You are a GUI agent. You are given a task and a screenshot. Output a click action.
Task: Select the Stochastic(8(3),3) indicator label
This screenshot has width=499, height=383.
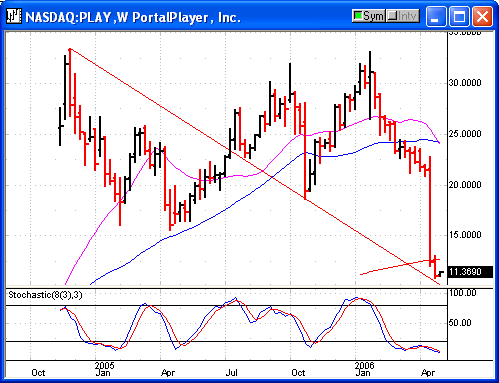tap(45, 295)
